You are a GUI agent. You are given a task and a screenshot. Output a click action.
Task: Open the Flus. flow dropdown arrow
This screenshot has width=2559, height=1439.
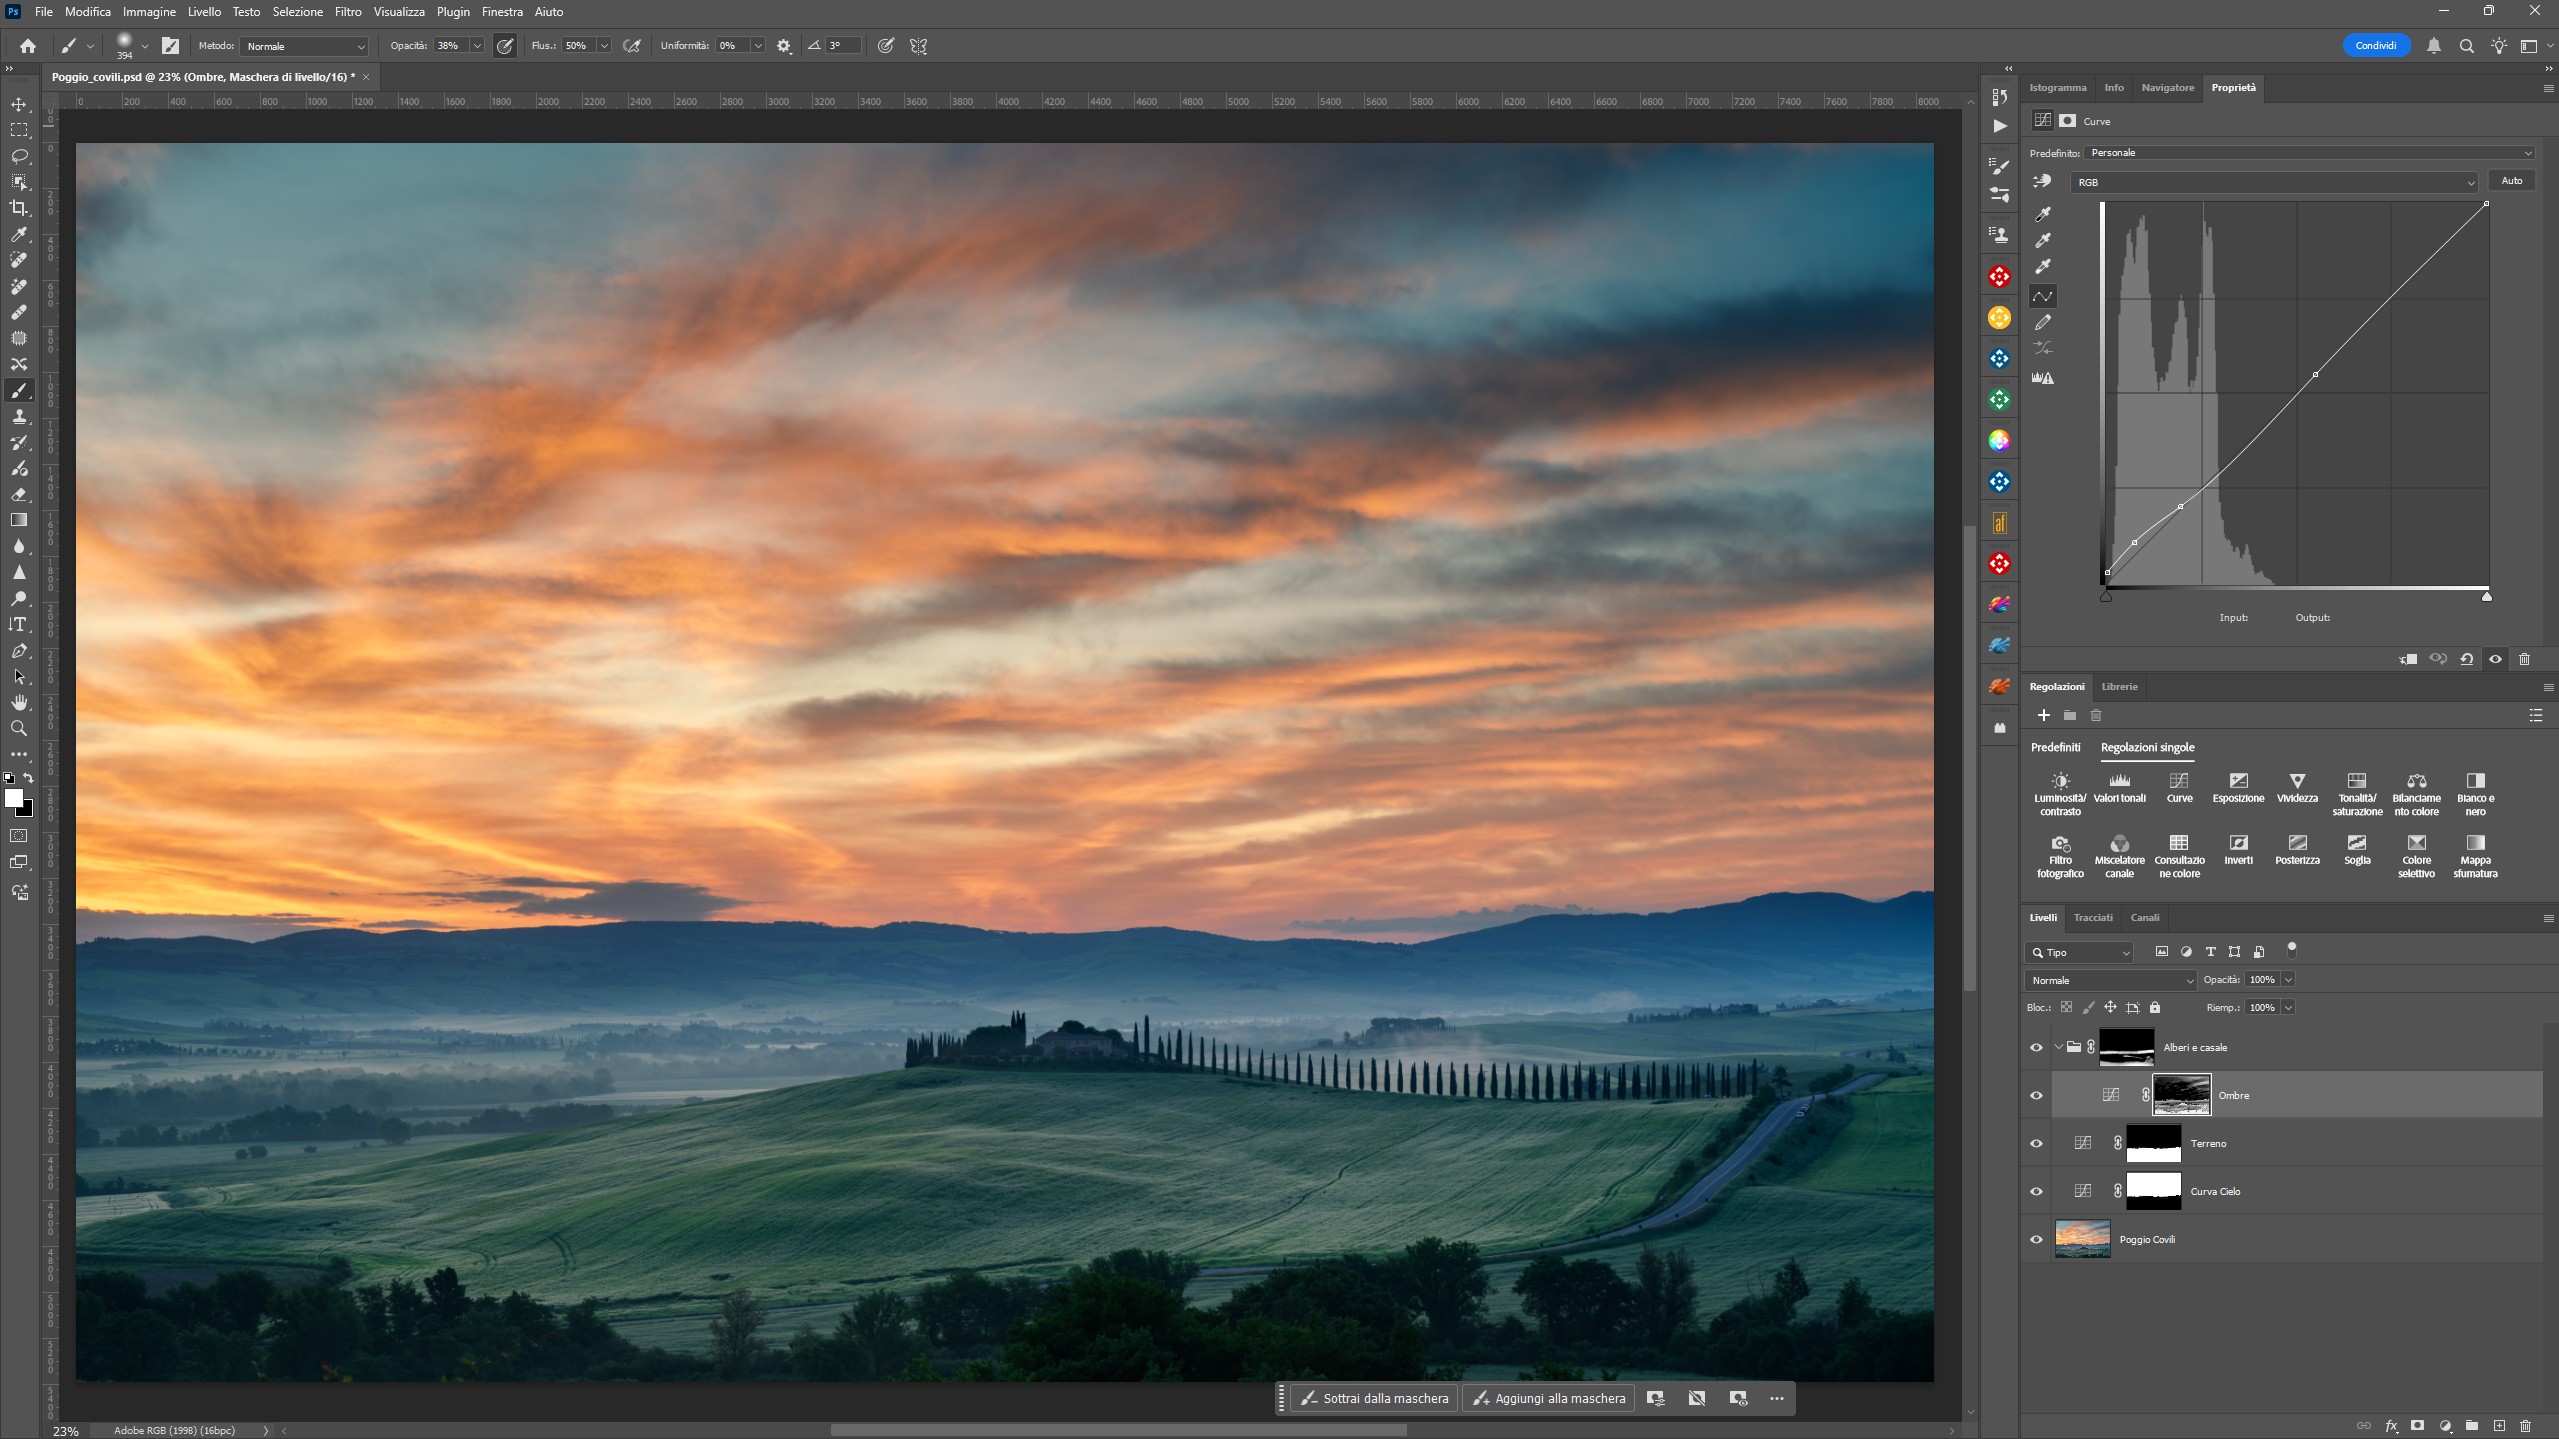point(604,46)
